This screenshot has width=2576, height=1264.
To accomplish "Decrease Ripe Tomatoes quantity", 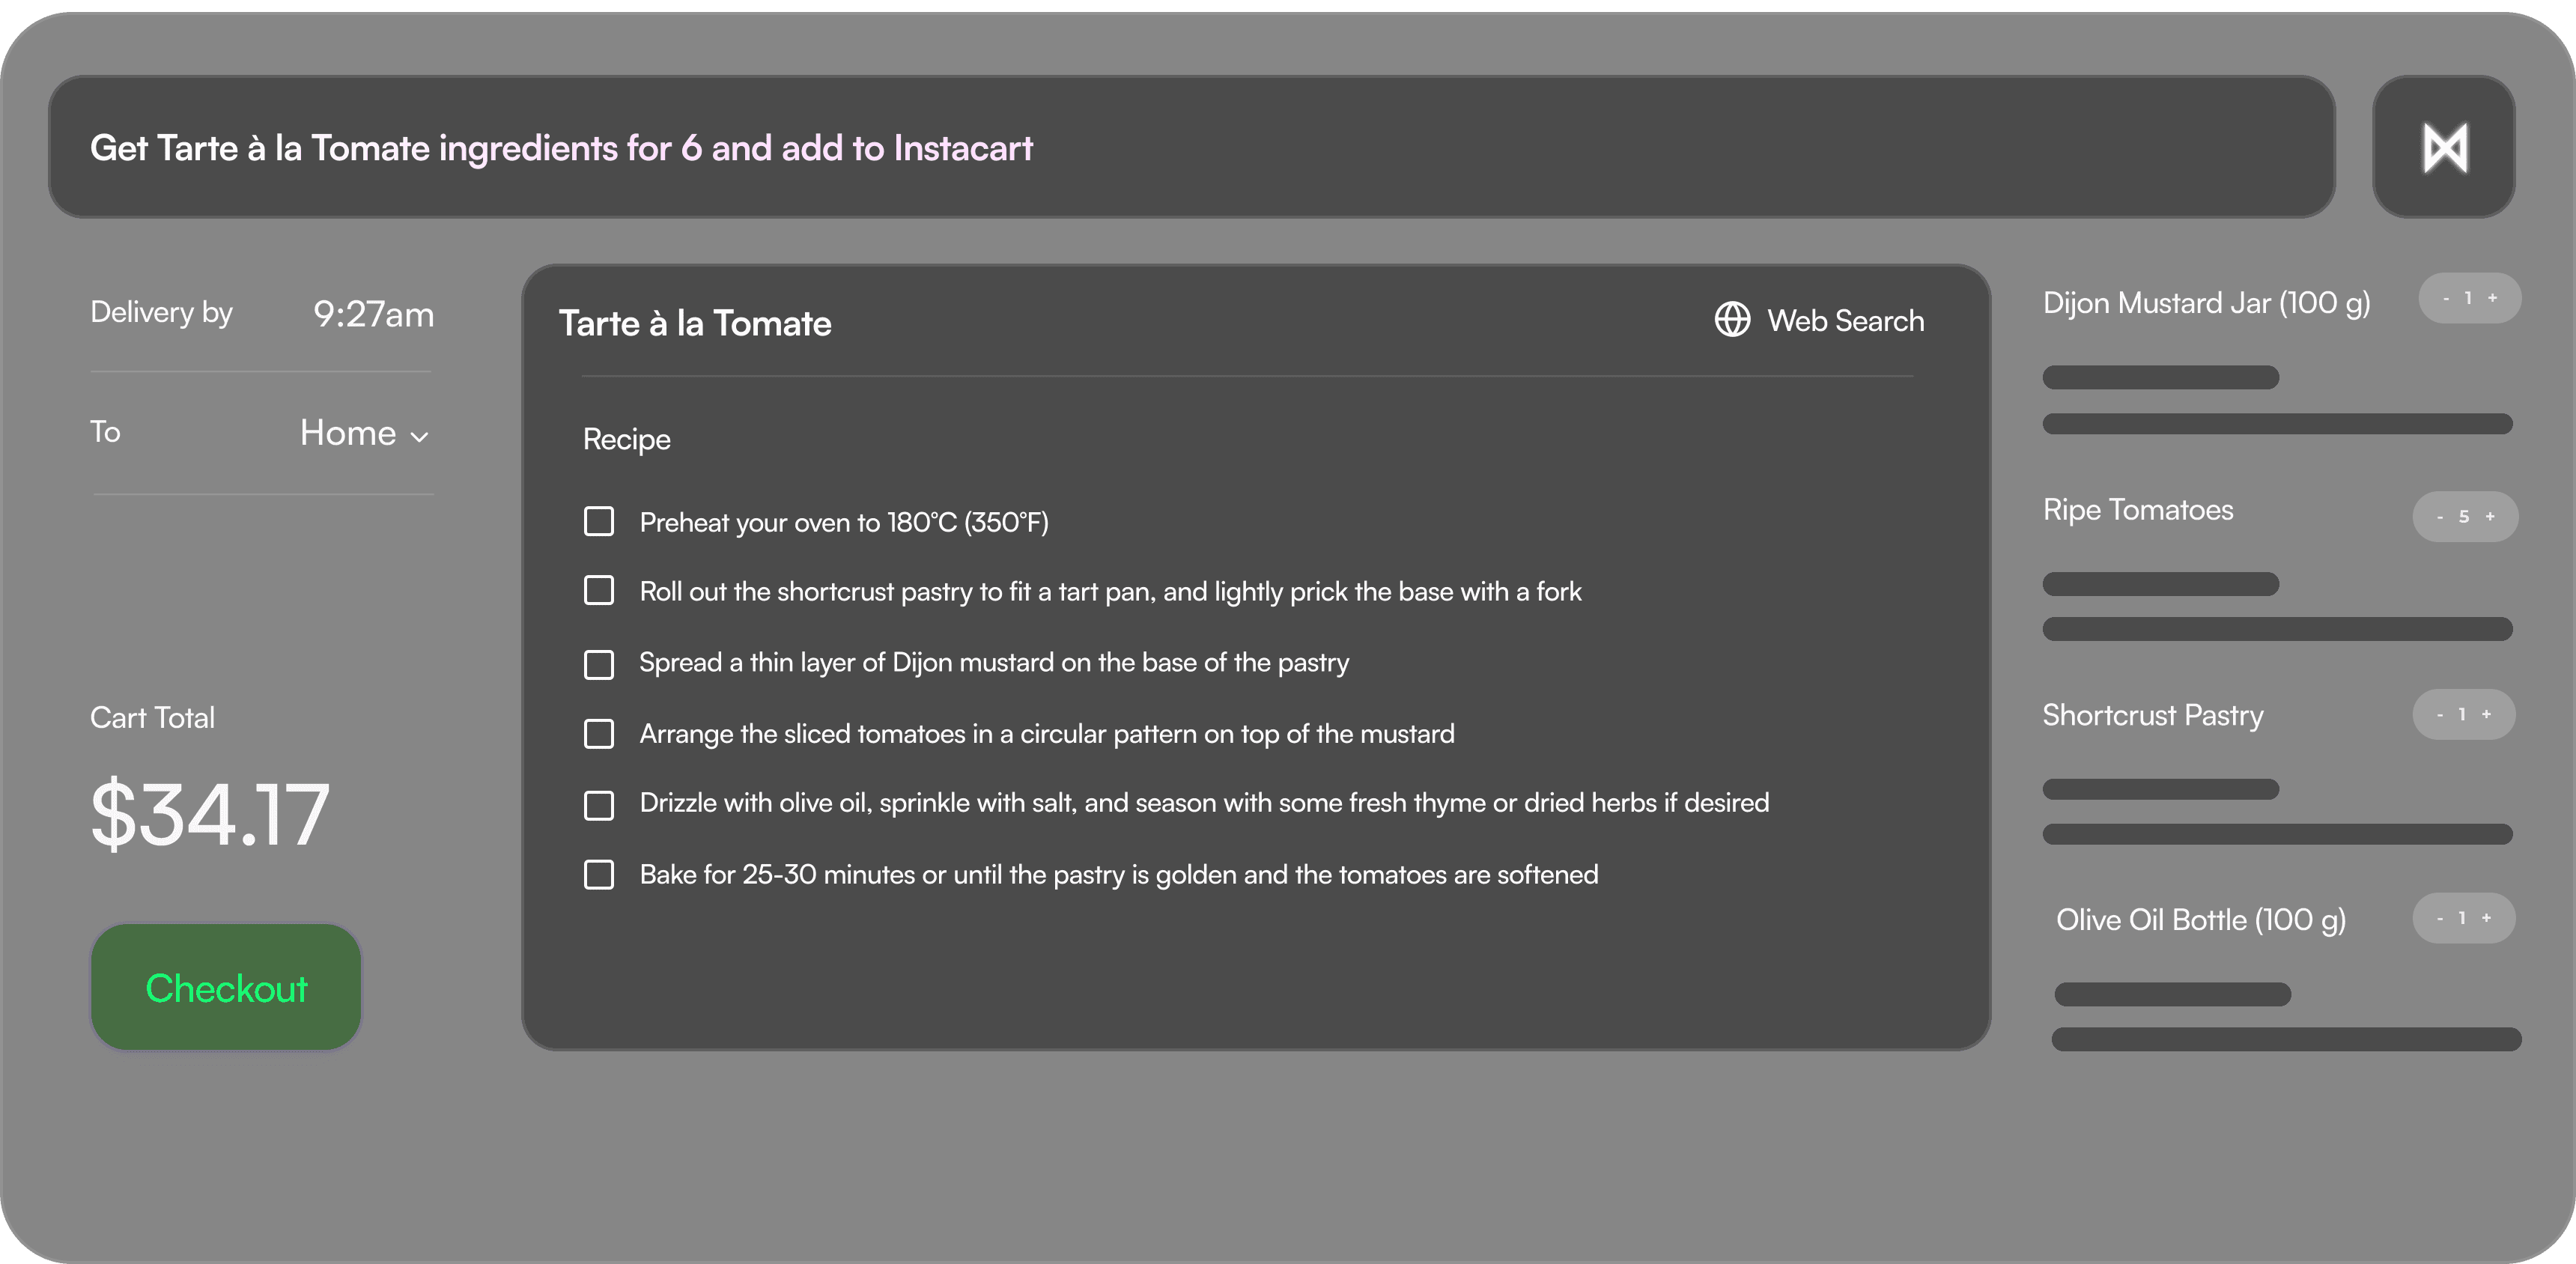I will click(x=2440, y=517).
